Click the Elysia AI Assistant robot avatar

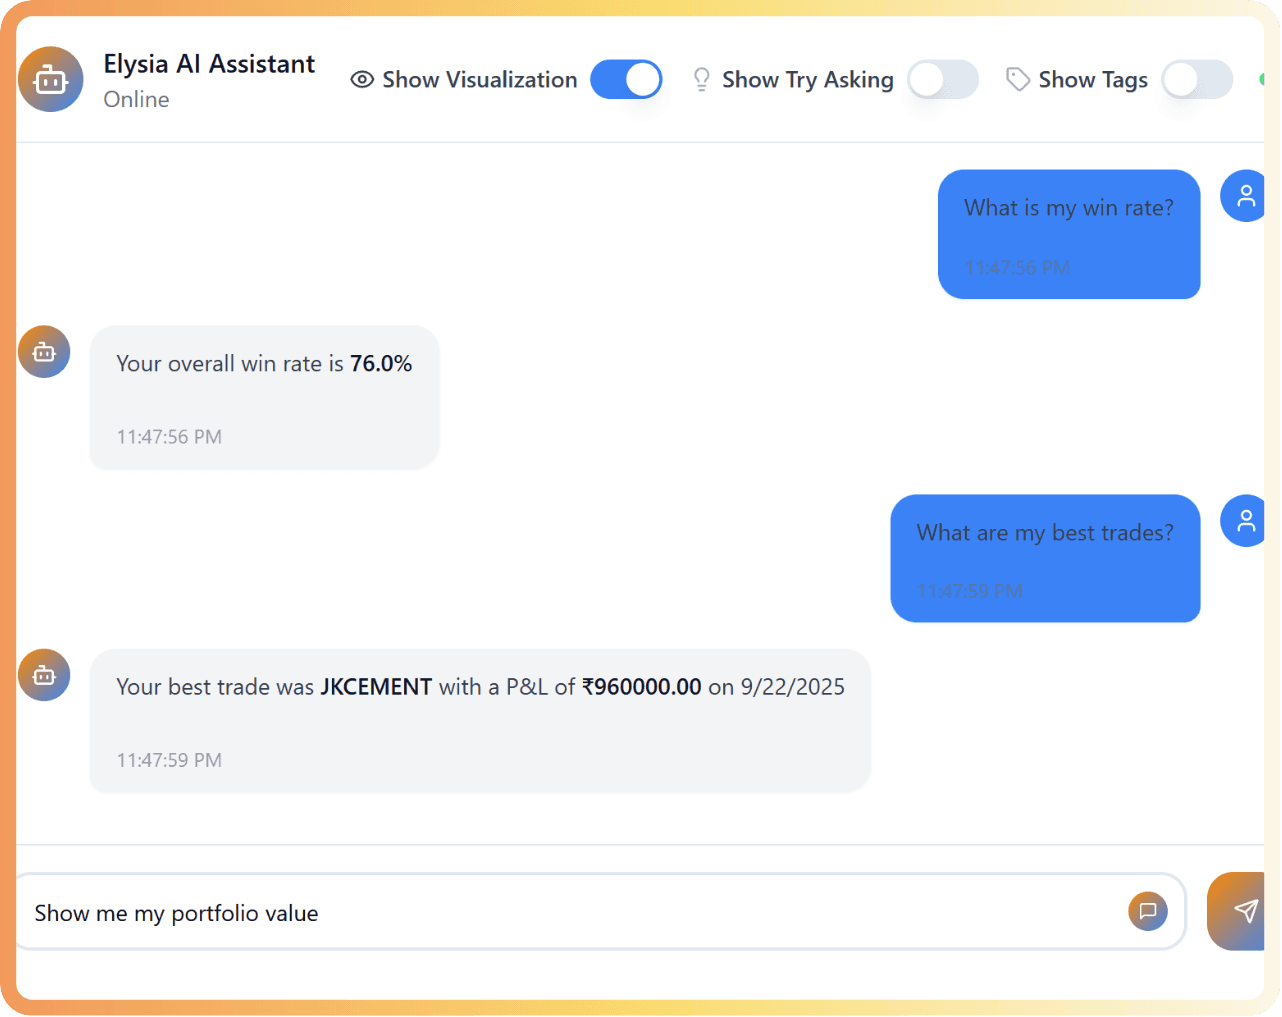(50, 79)
